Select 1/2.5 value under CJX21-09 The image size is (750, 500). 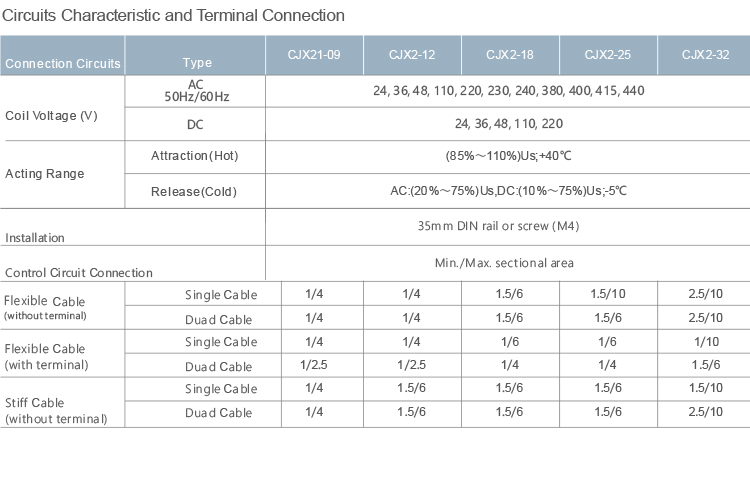coord(314,365)
